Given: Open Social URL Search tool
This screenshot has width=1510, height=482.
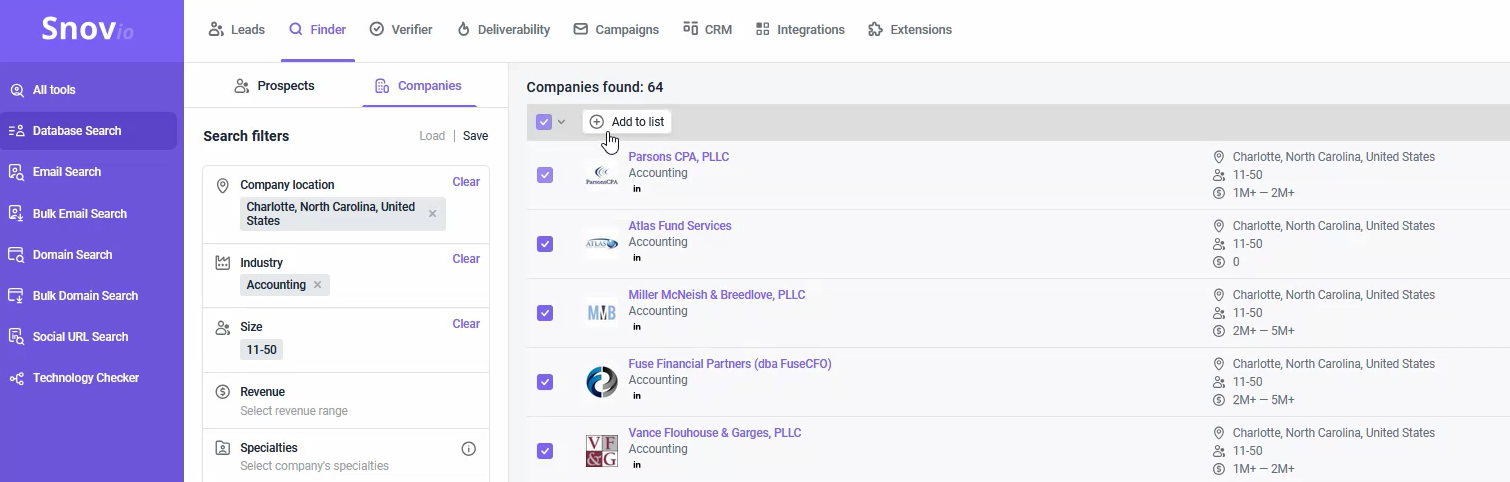Looking at the screenshot, I should coord(80,337).
